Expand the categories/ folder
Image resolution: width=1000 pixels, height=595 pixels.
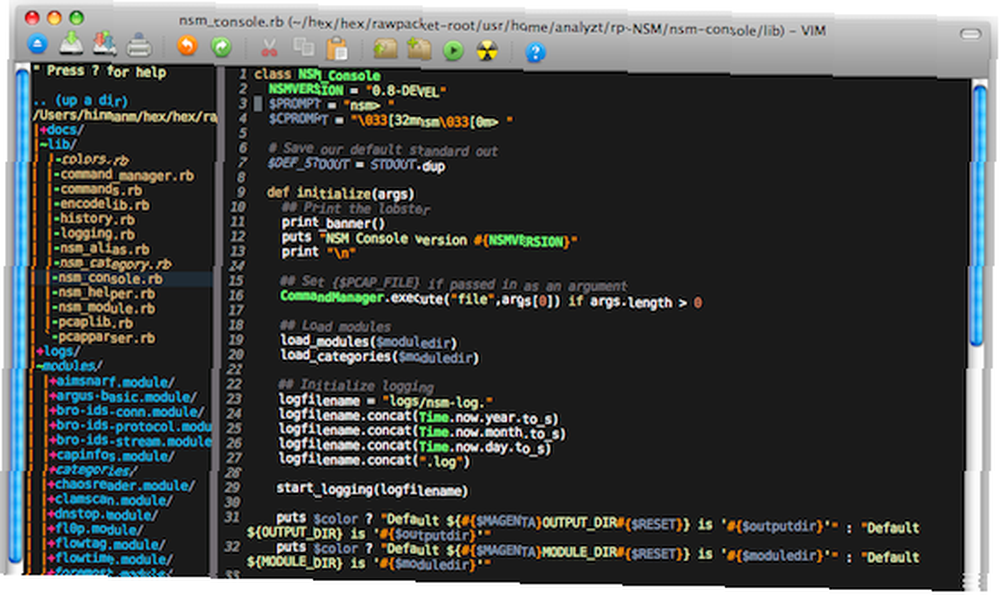coord(93,471)
